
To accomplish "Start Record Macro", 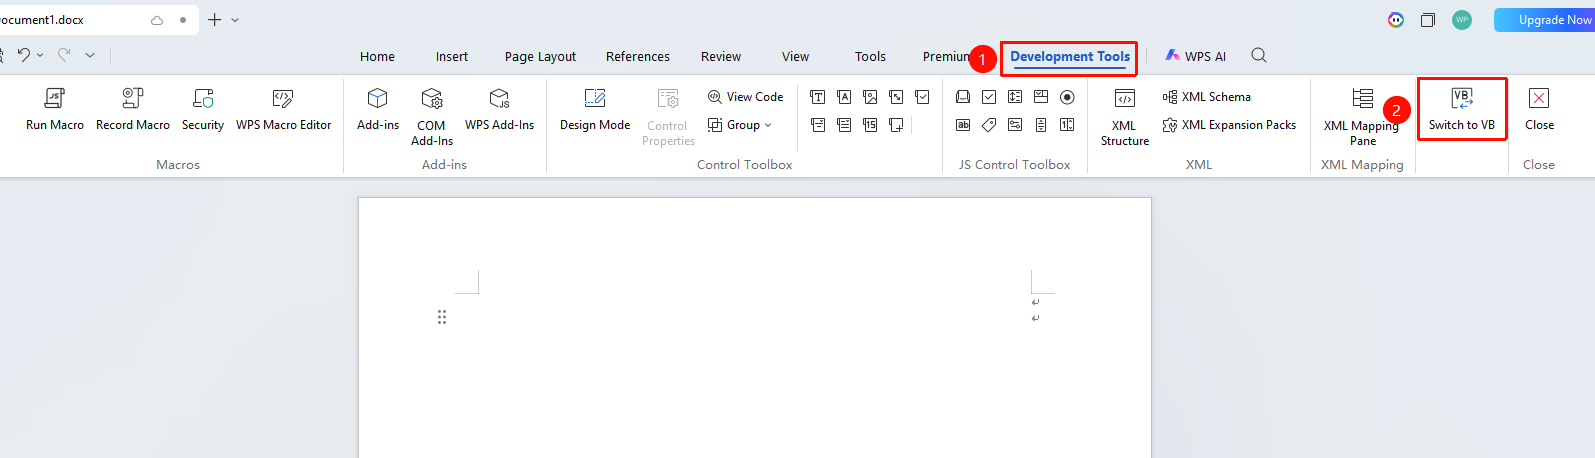I will (132, 109).
